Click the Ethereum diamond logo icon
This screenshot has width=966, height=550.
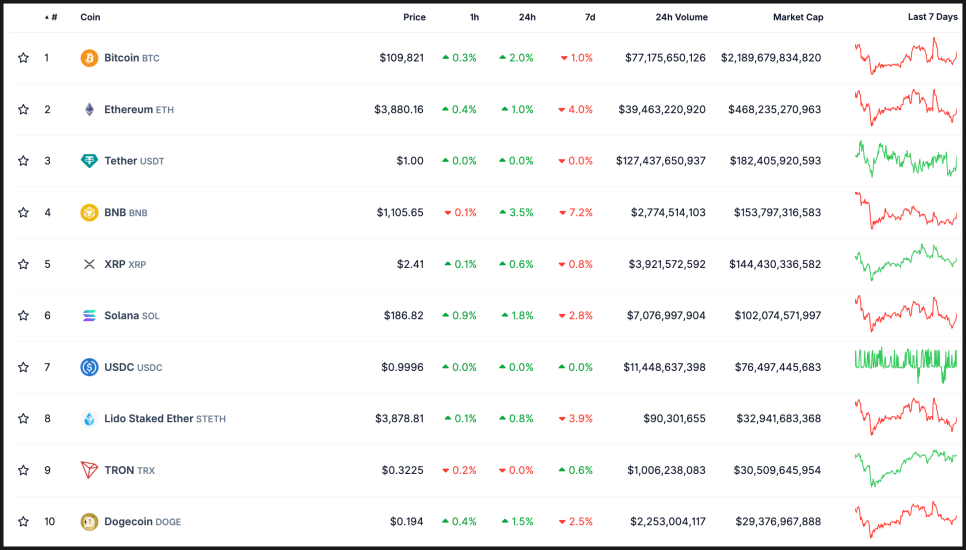(89, 110)
